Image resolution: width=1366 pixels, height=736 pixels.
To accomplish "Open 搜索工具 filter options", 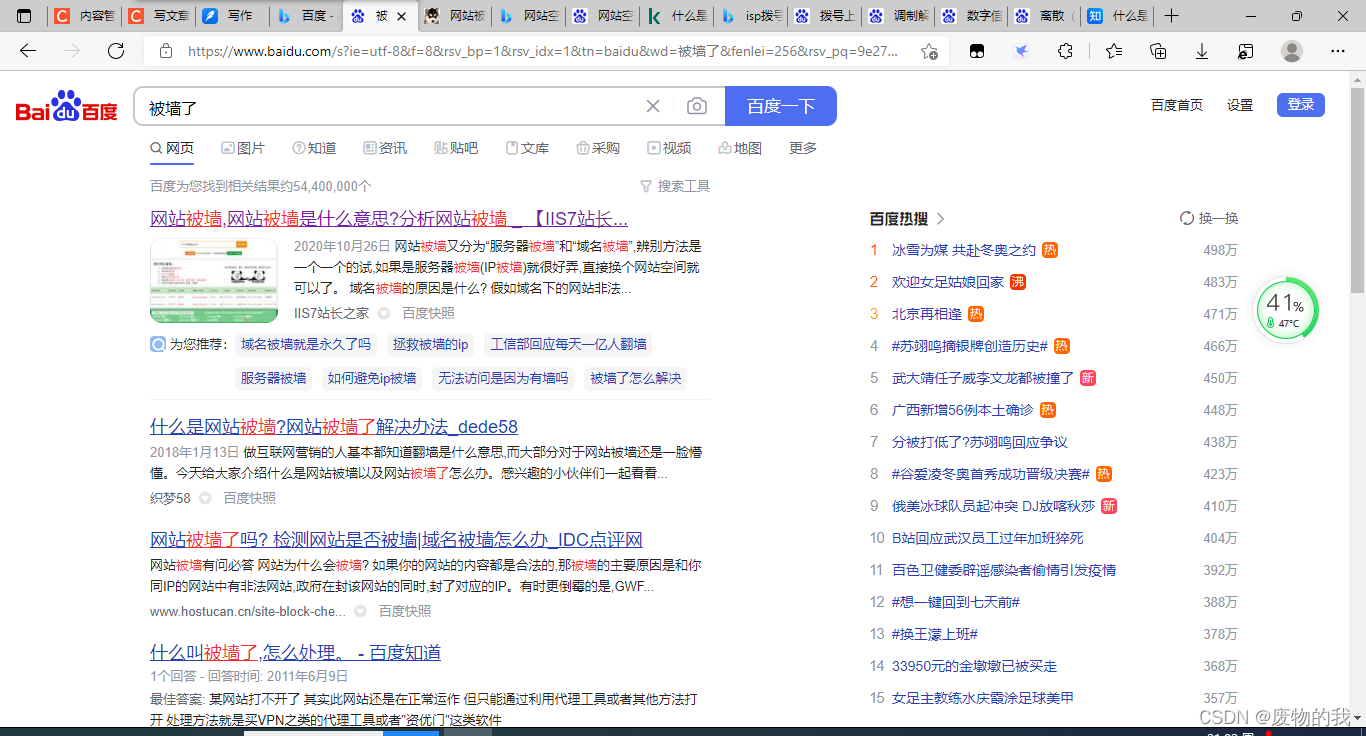I will pos(675,186).
